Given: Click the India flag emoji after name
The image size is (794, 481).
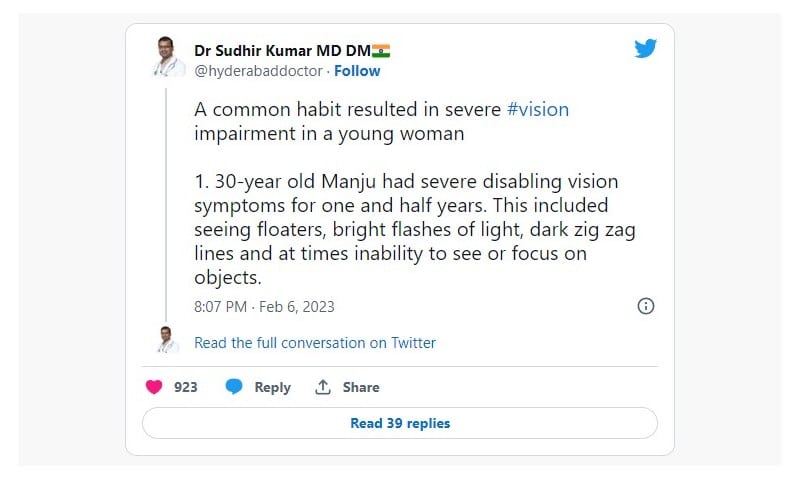Looking at the screenshot, I should tap(381, 49).
